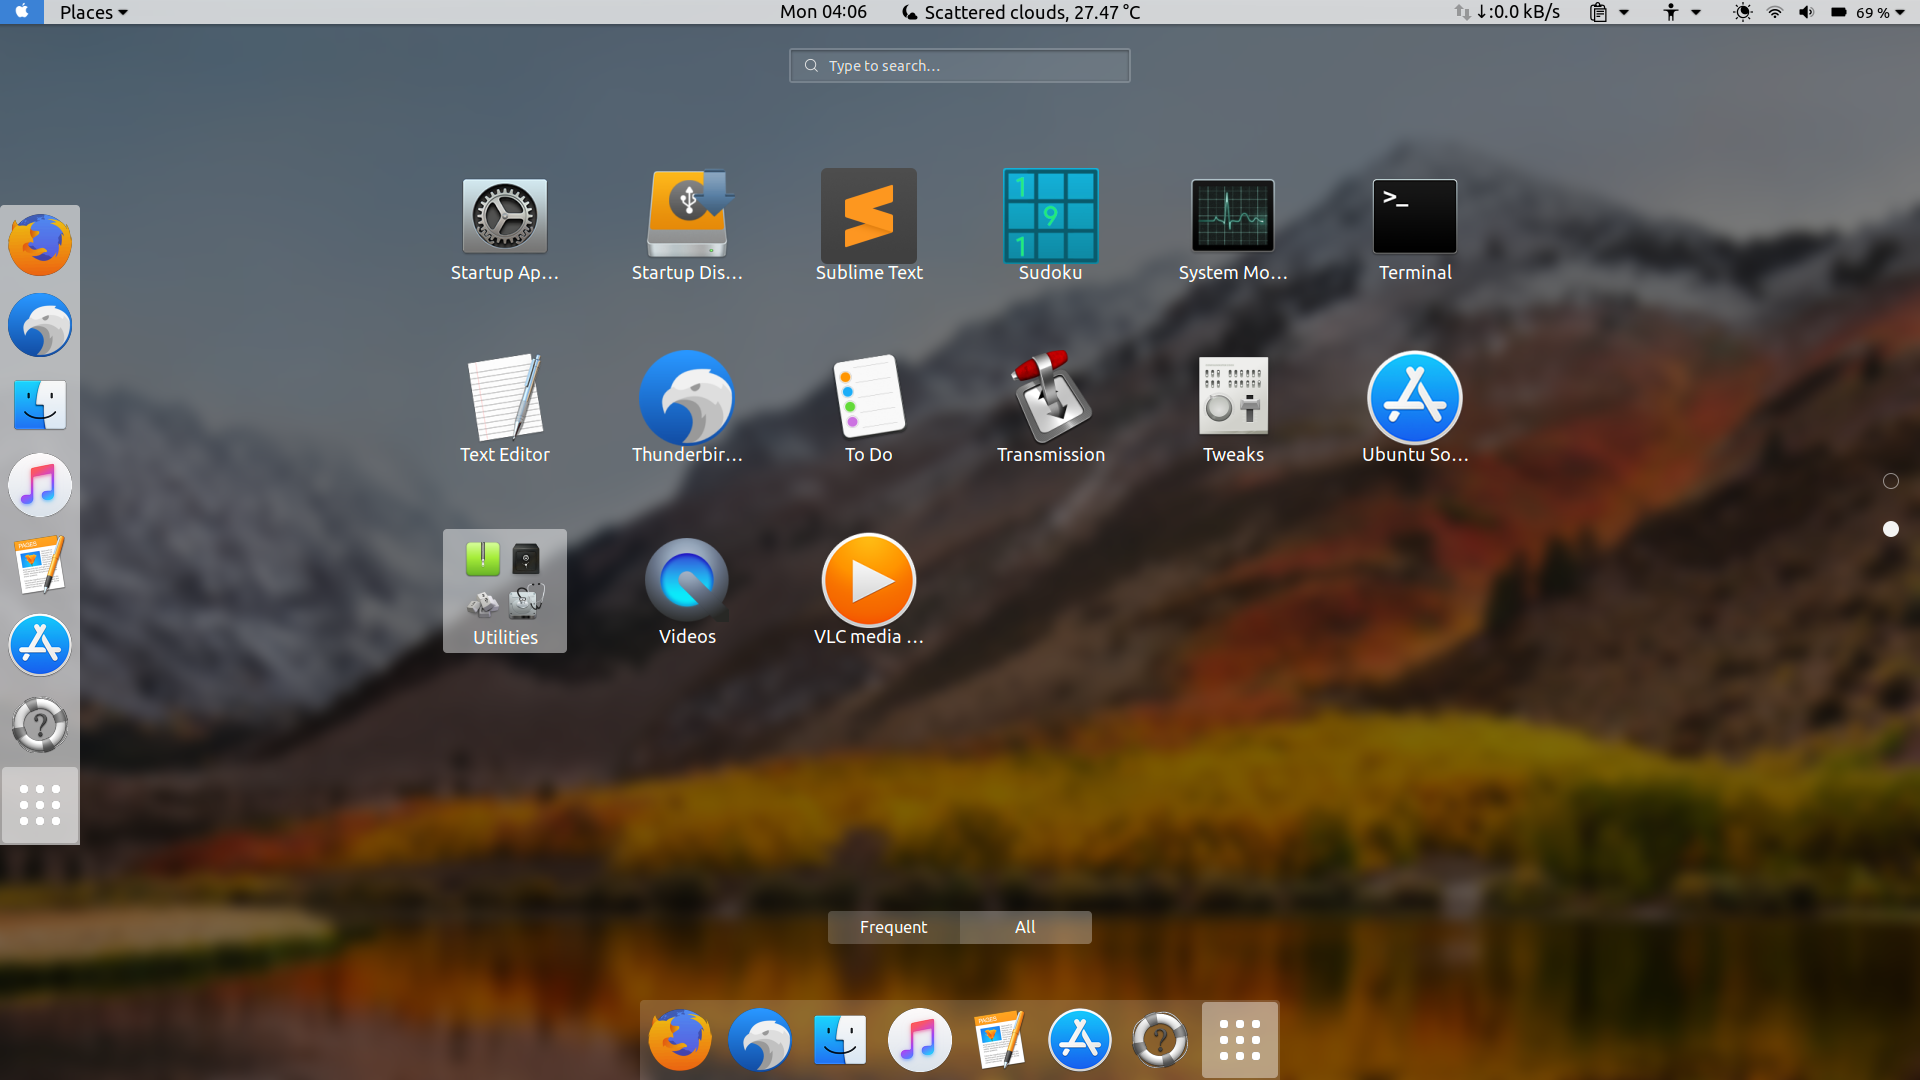Screen dimensions: 1920x1080
Task: Launch Thunderbird mail client
Action: [x=686, y=398]
